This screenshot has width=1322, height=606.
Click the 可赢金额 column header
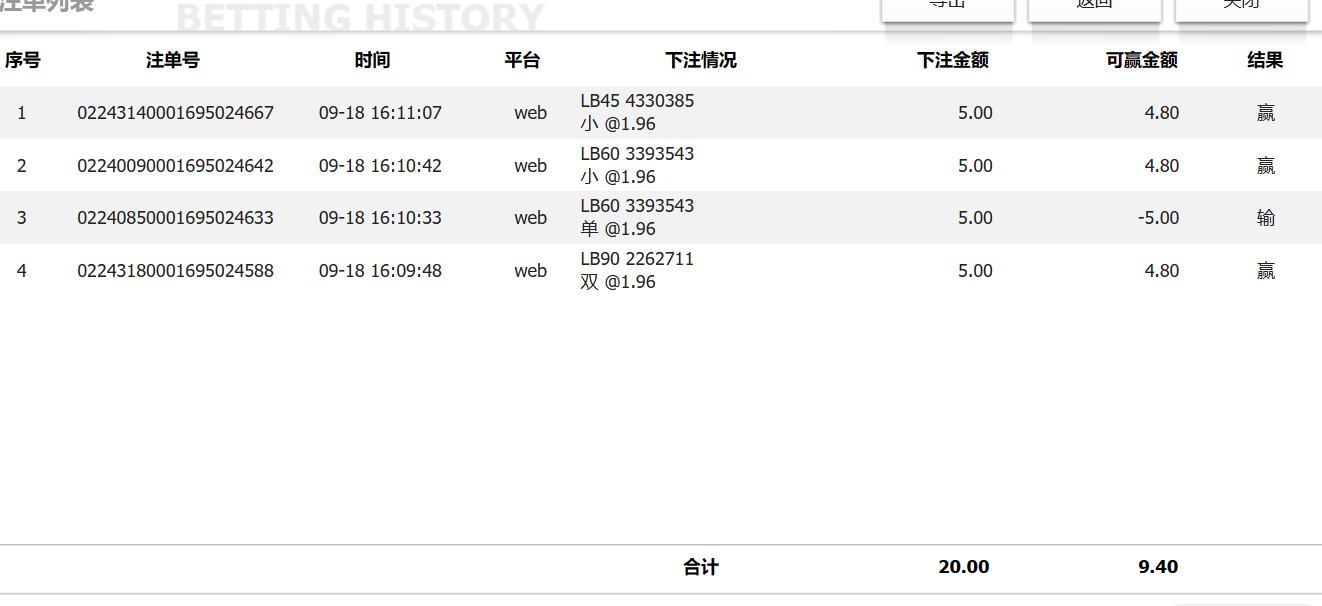pyautogui.click(x=1142, y=60)
